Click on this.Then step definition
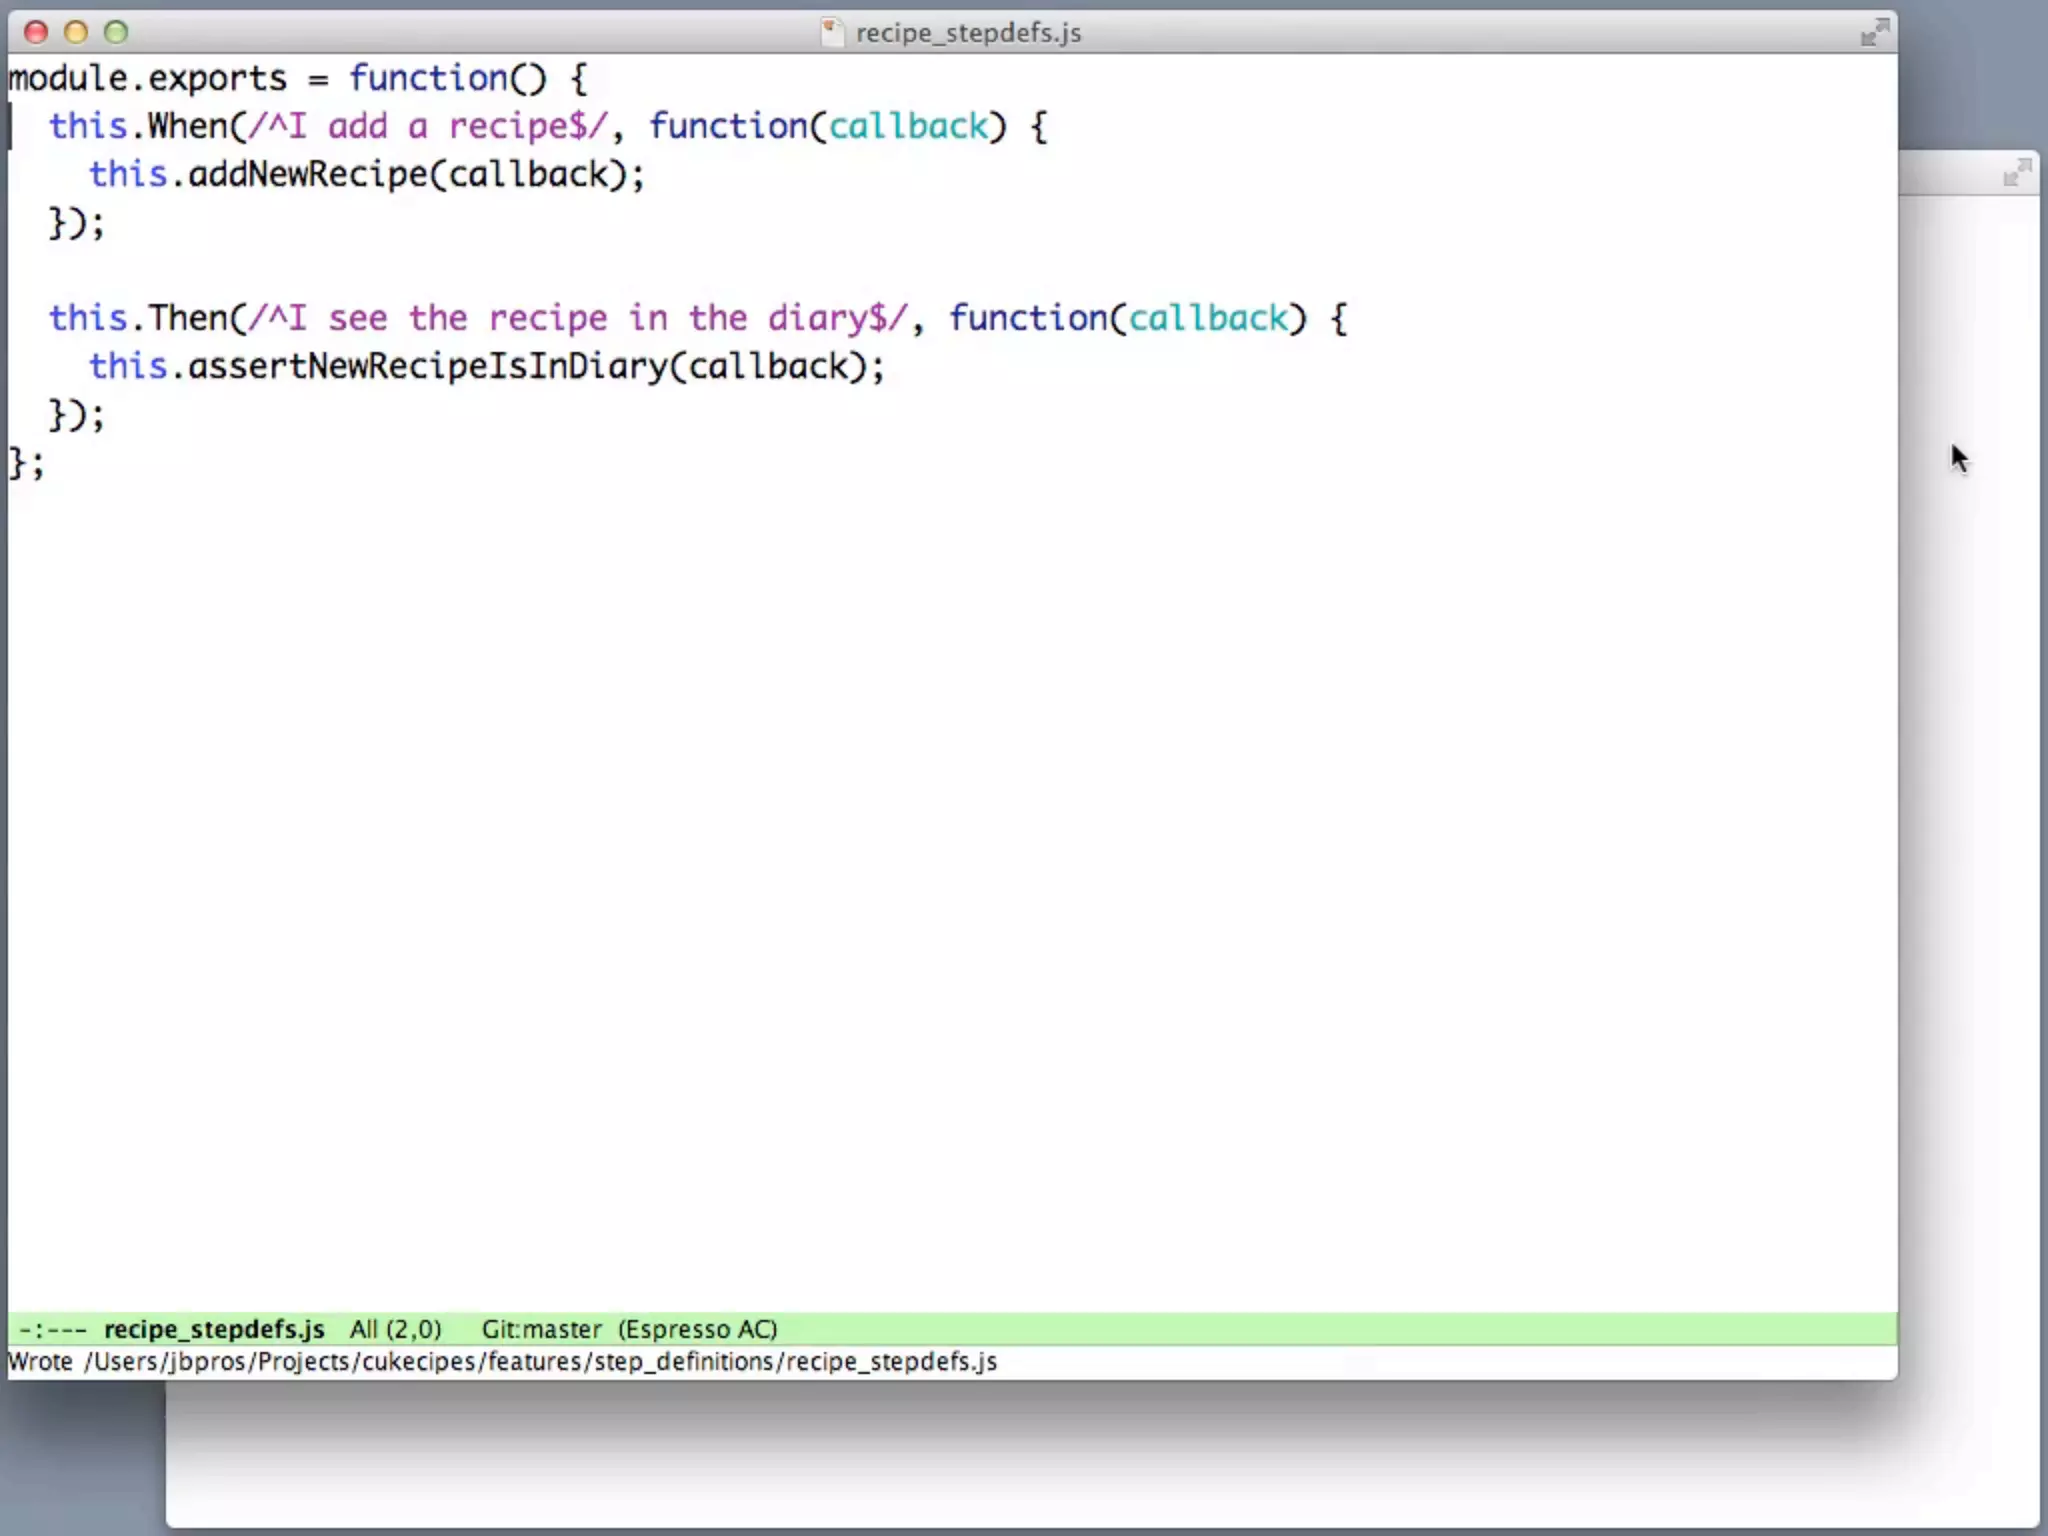The height and width of the screenshot is (1536, 2048). click(x=138, y=318)
